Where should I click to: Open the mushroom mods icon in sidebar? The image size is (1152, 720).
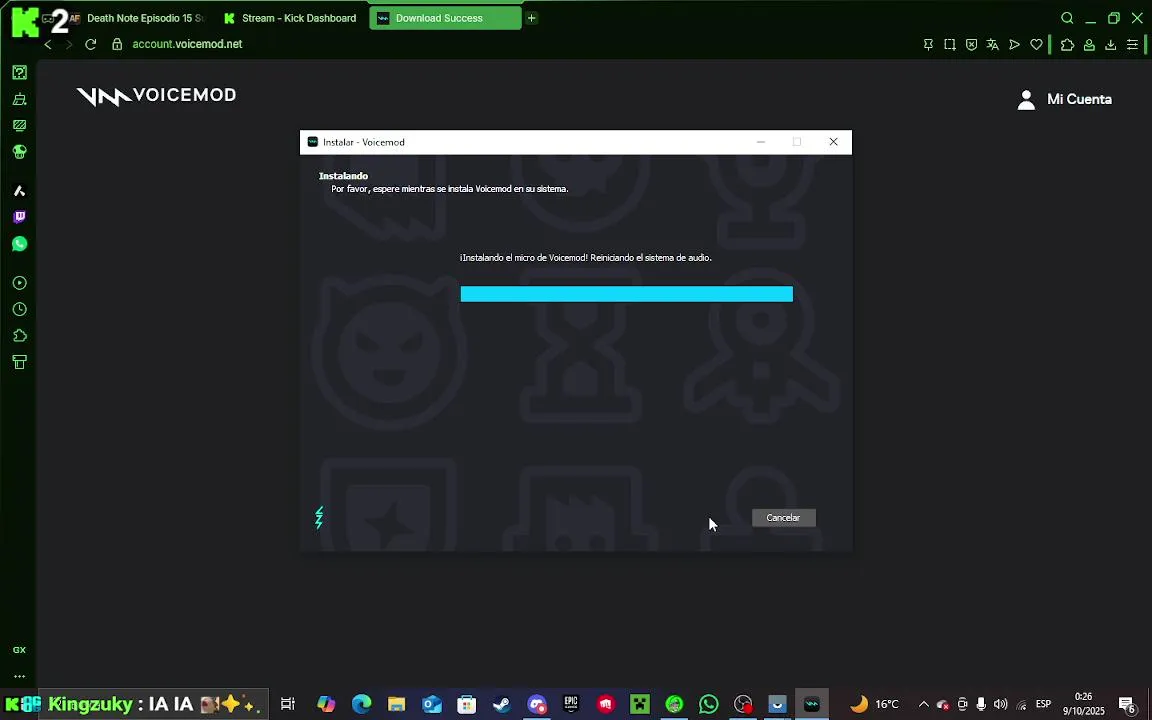click(20, 151)
